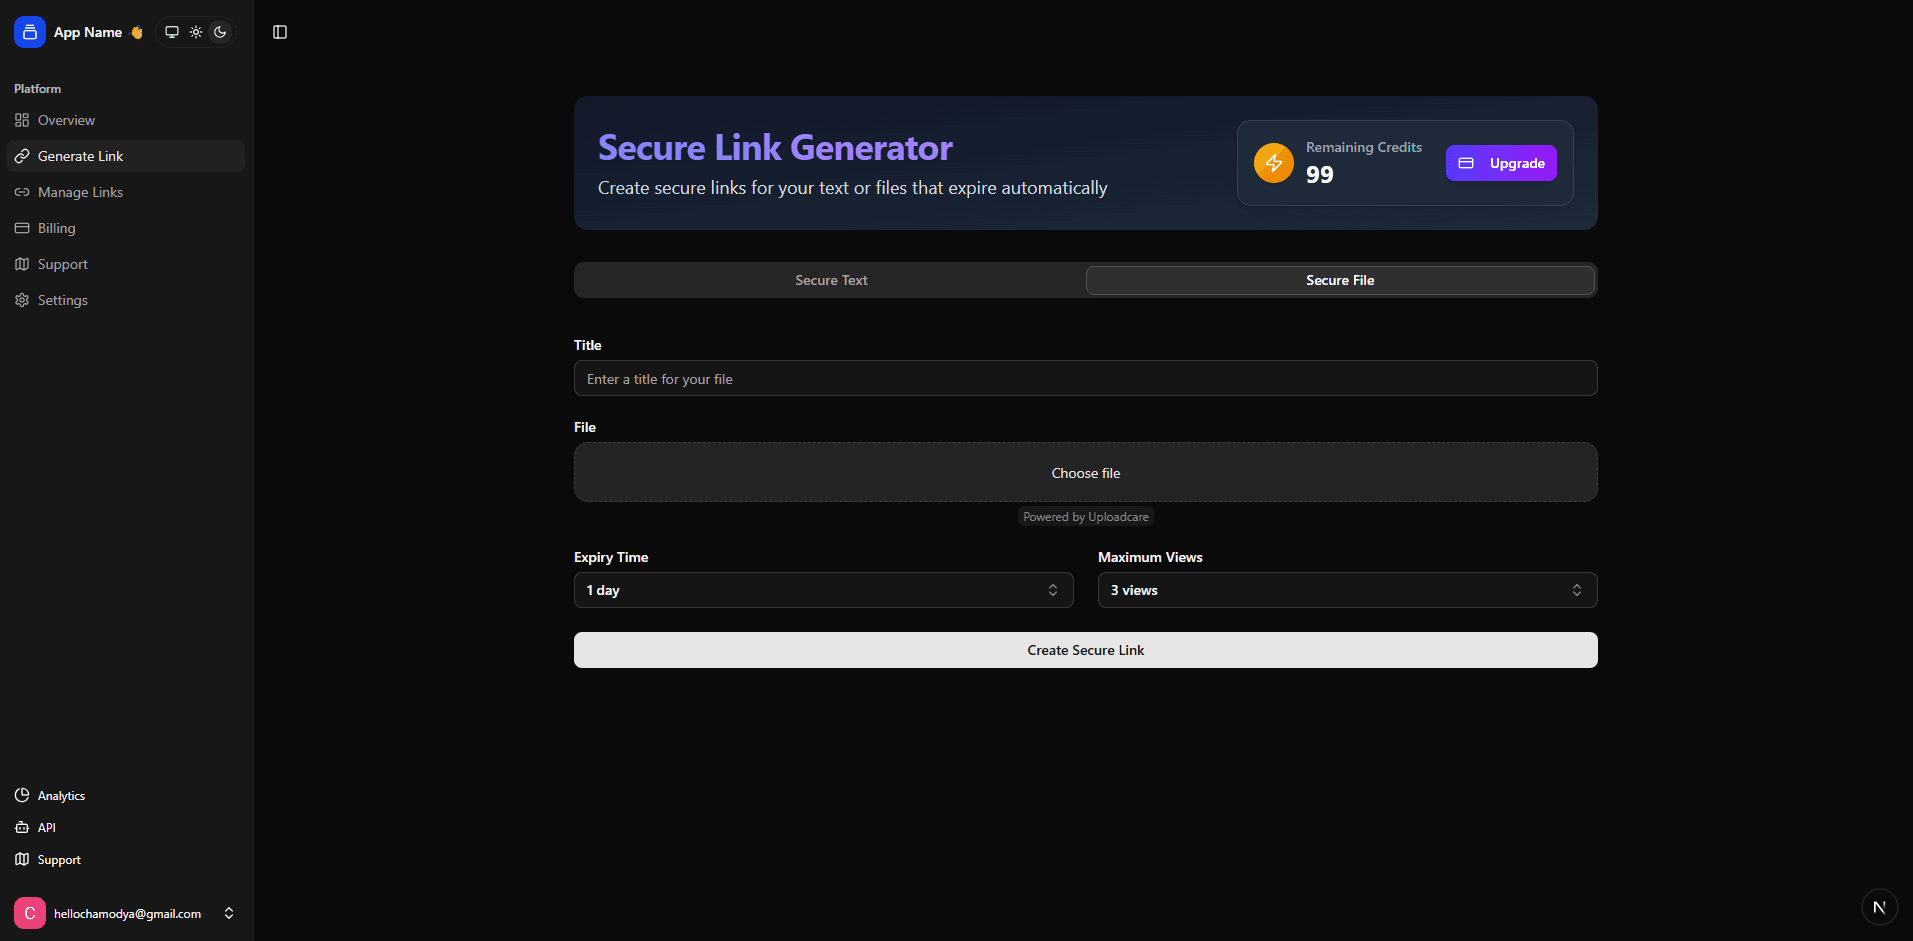Click the pink user avatar C

coord(30,913)
